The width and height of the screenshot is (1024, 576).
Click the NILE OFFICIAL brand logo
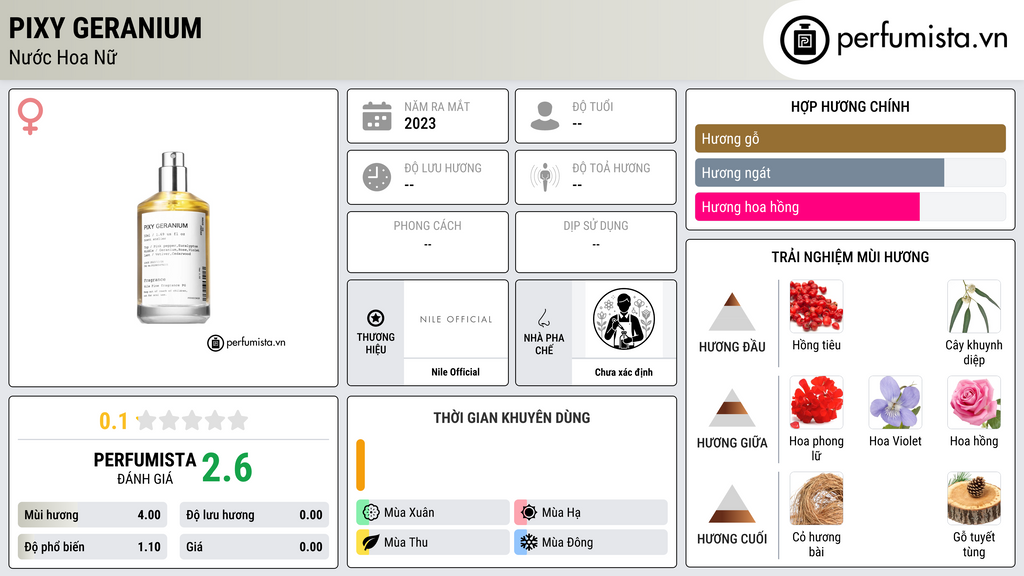(456, 319)
